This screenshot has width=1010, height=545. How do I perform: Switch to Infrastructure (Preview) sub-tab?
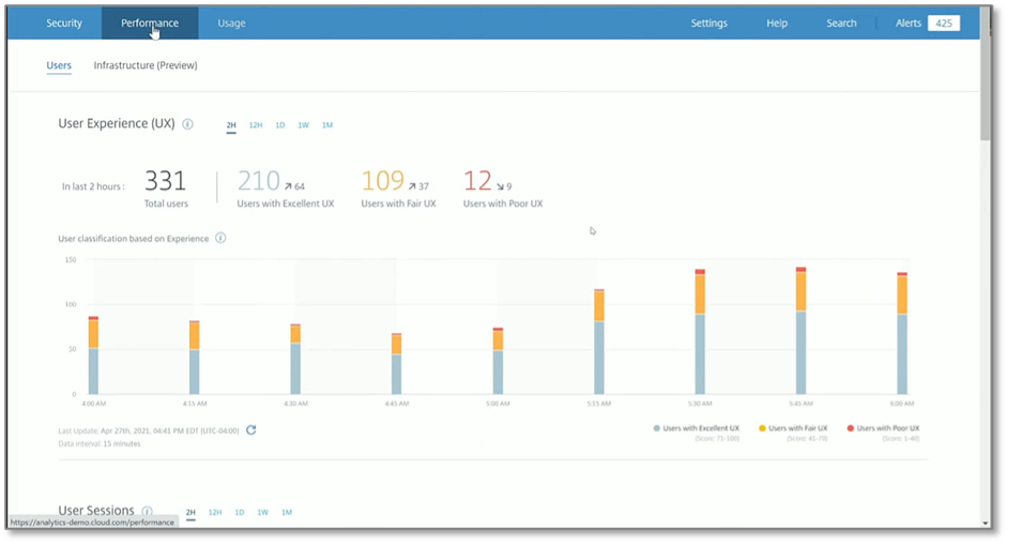pyautogui.click(x=145, y=66)
